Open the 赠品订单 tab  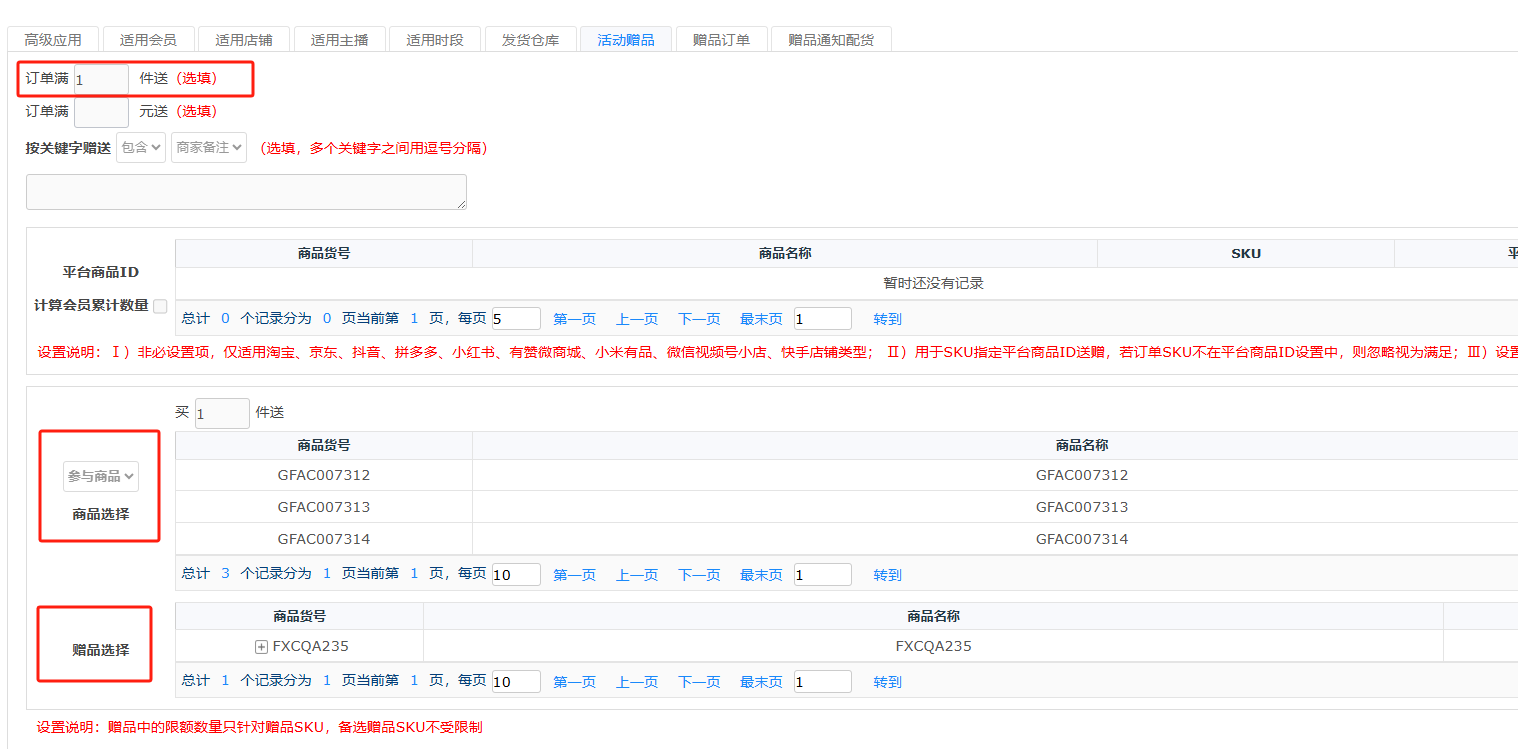pyautogui.click(x=721, y=40)
